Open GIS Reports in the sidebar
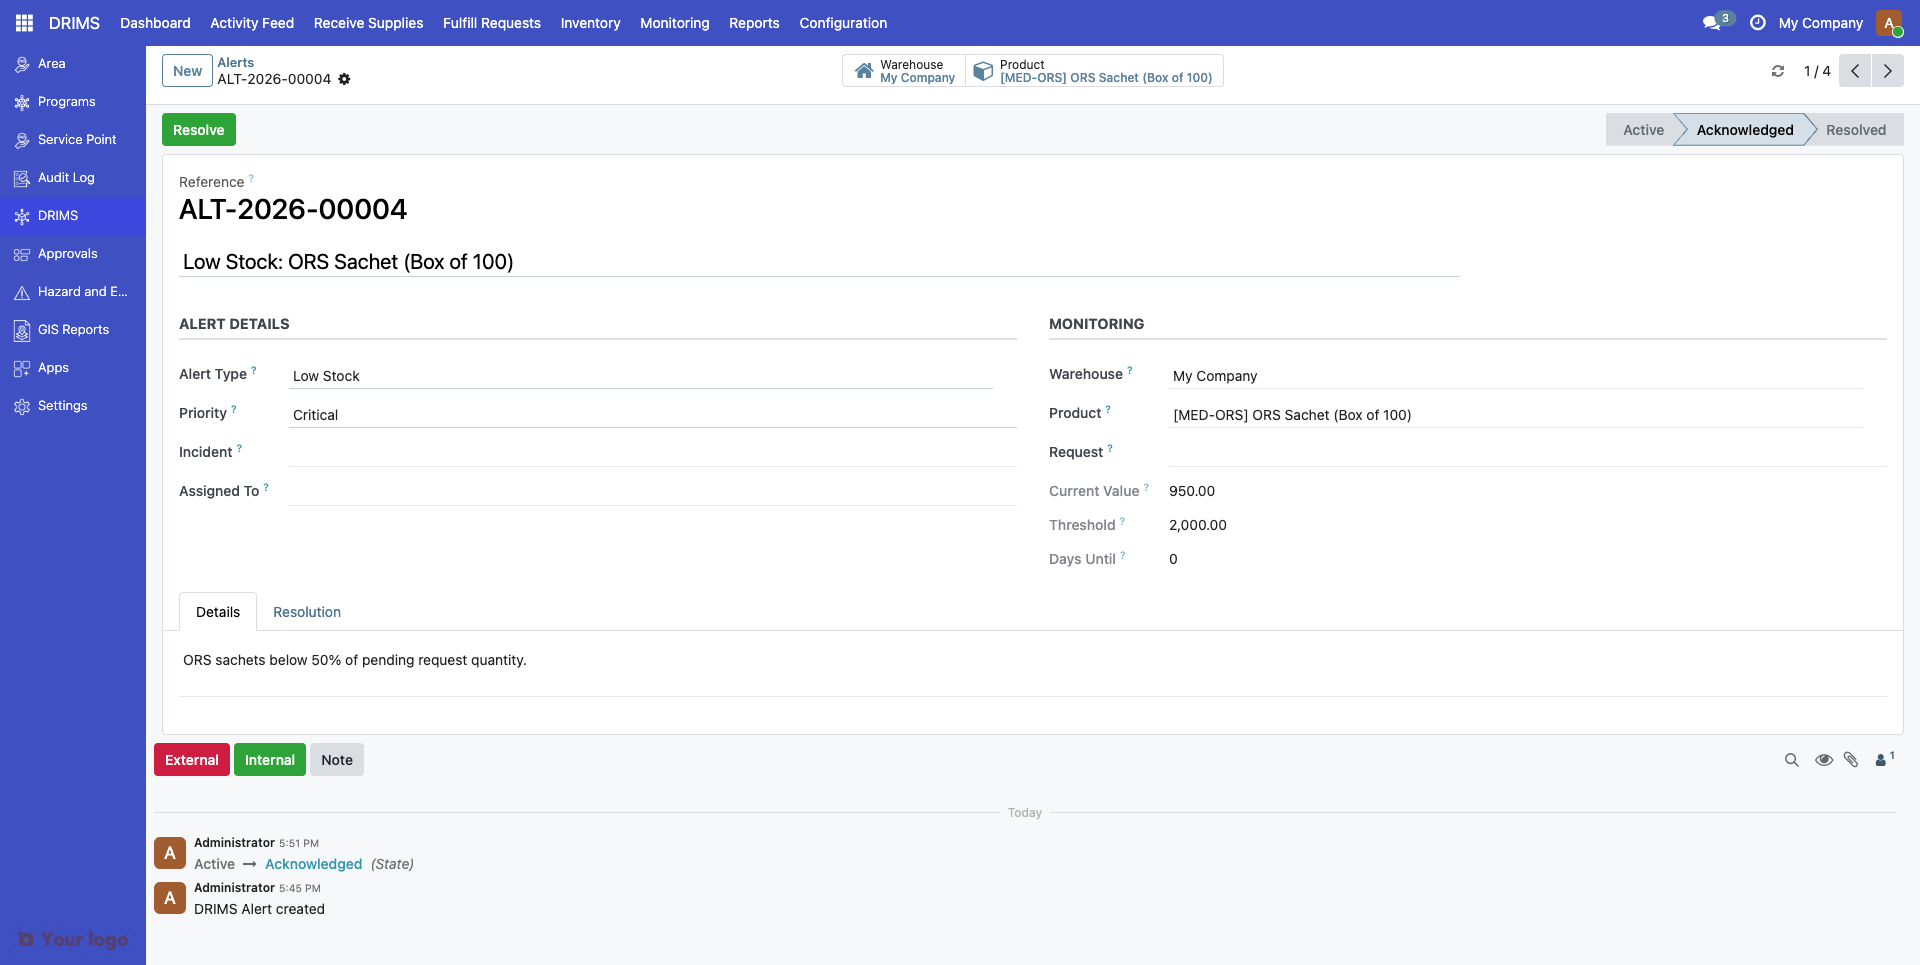Viewport: 1920px width, 965px height. click(73, 330)
